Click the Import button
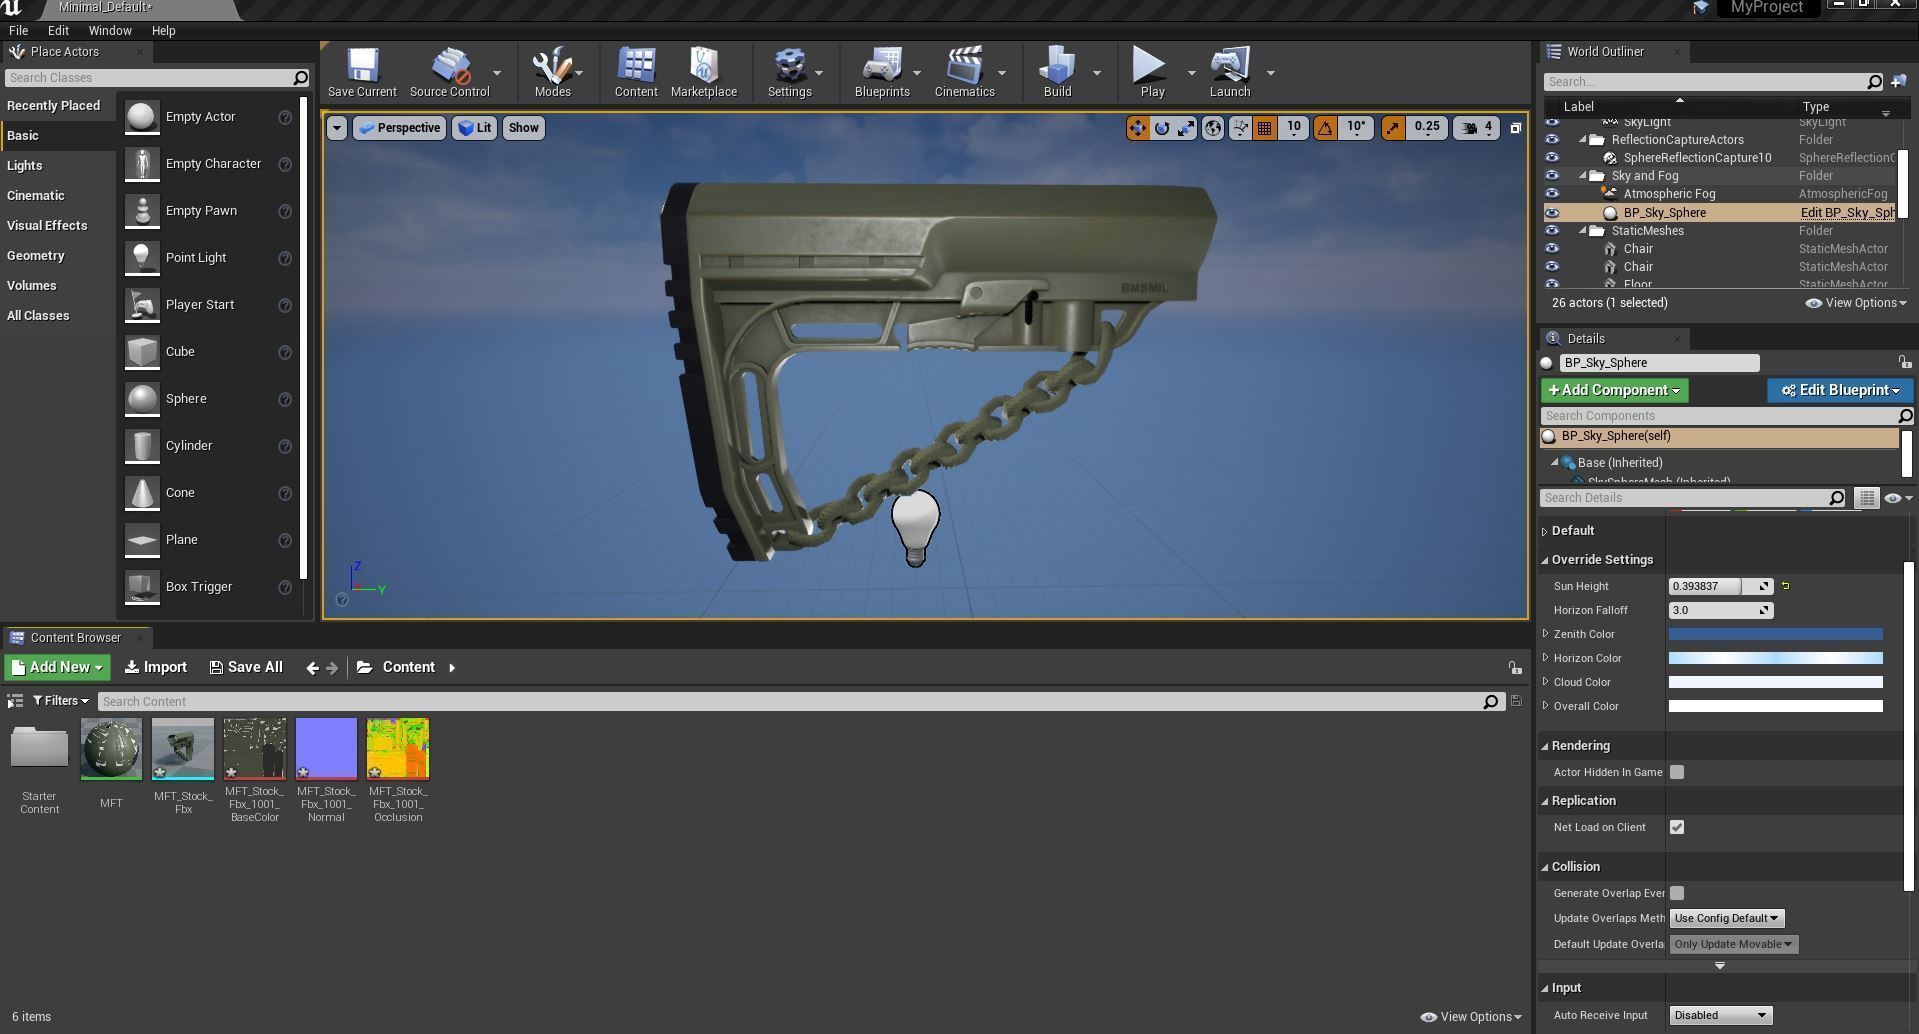Image resolution: width=1919 pixels, height=1034 pixels. [156, 667]
